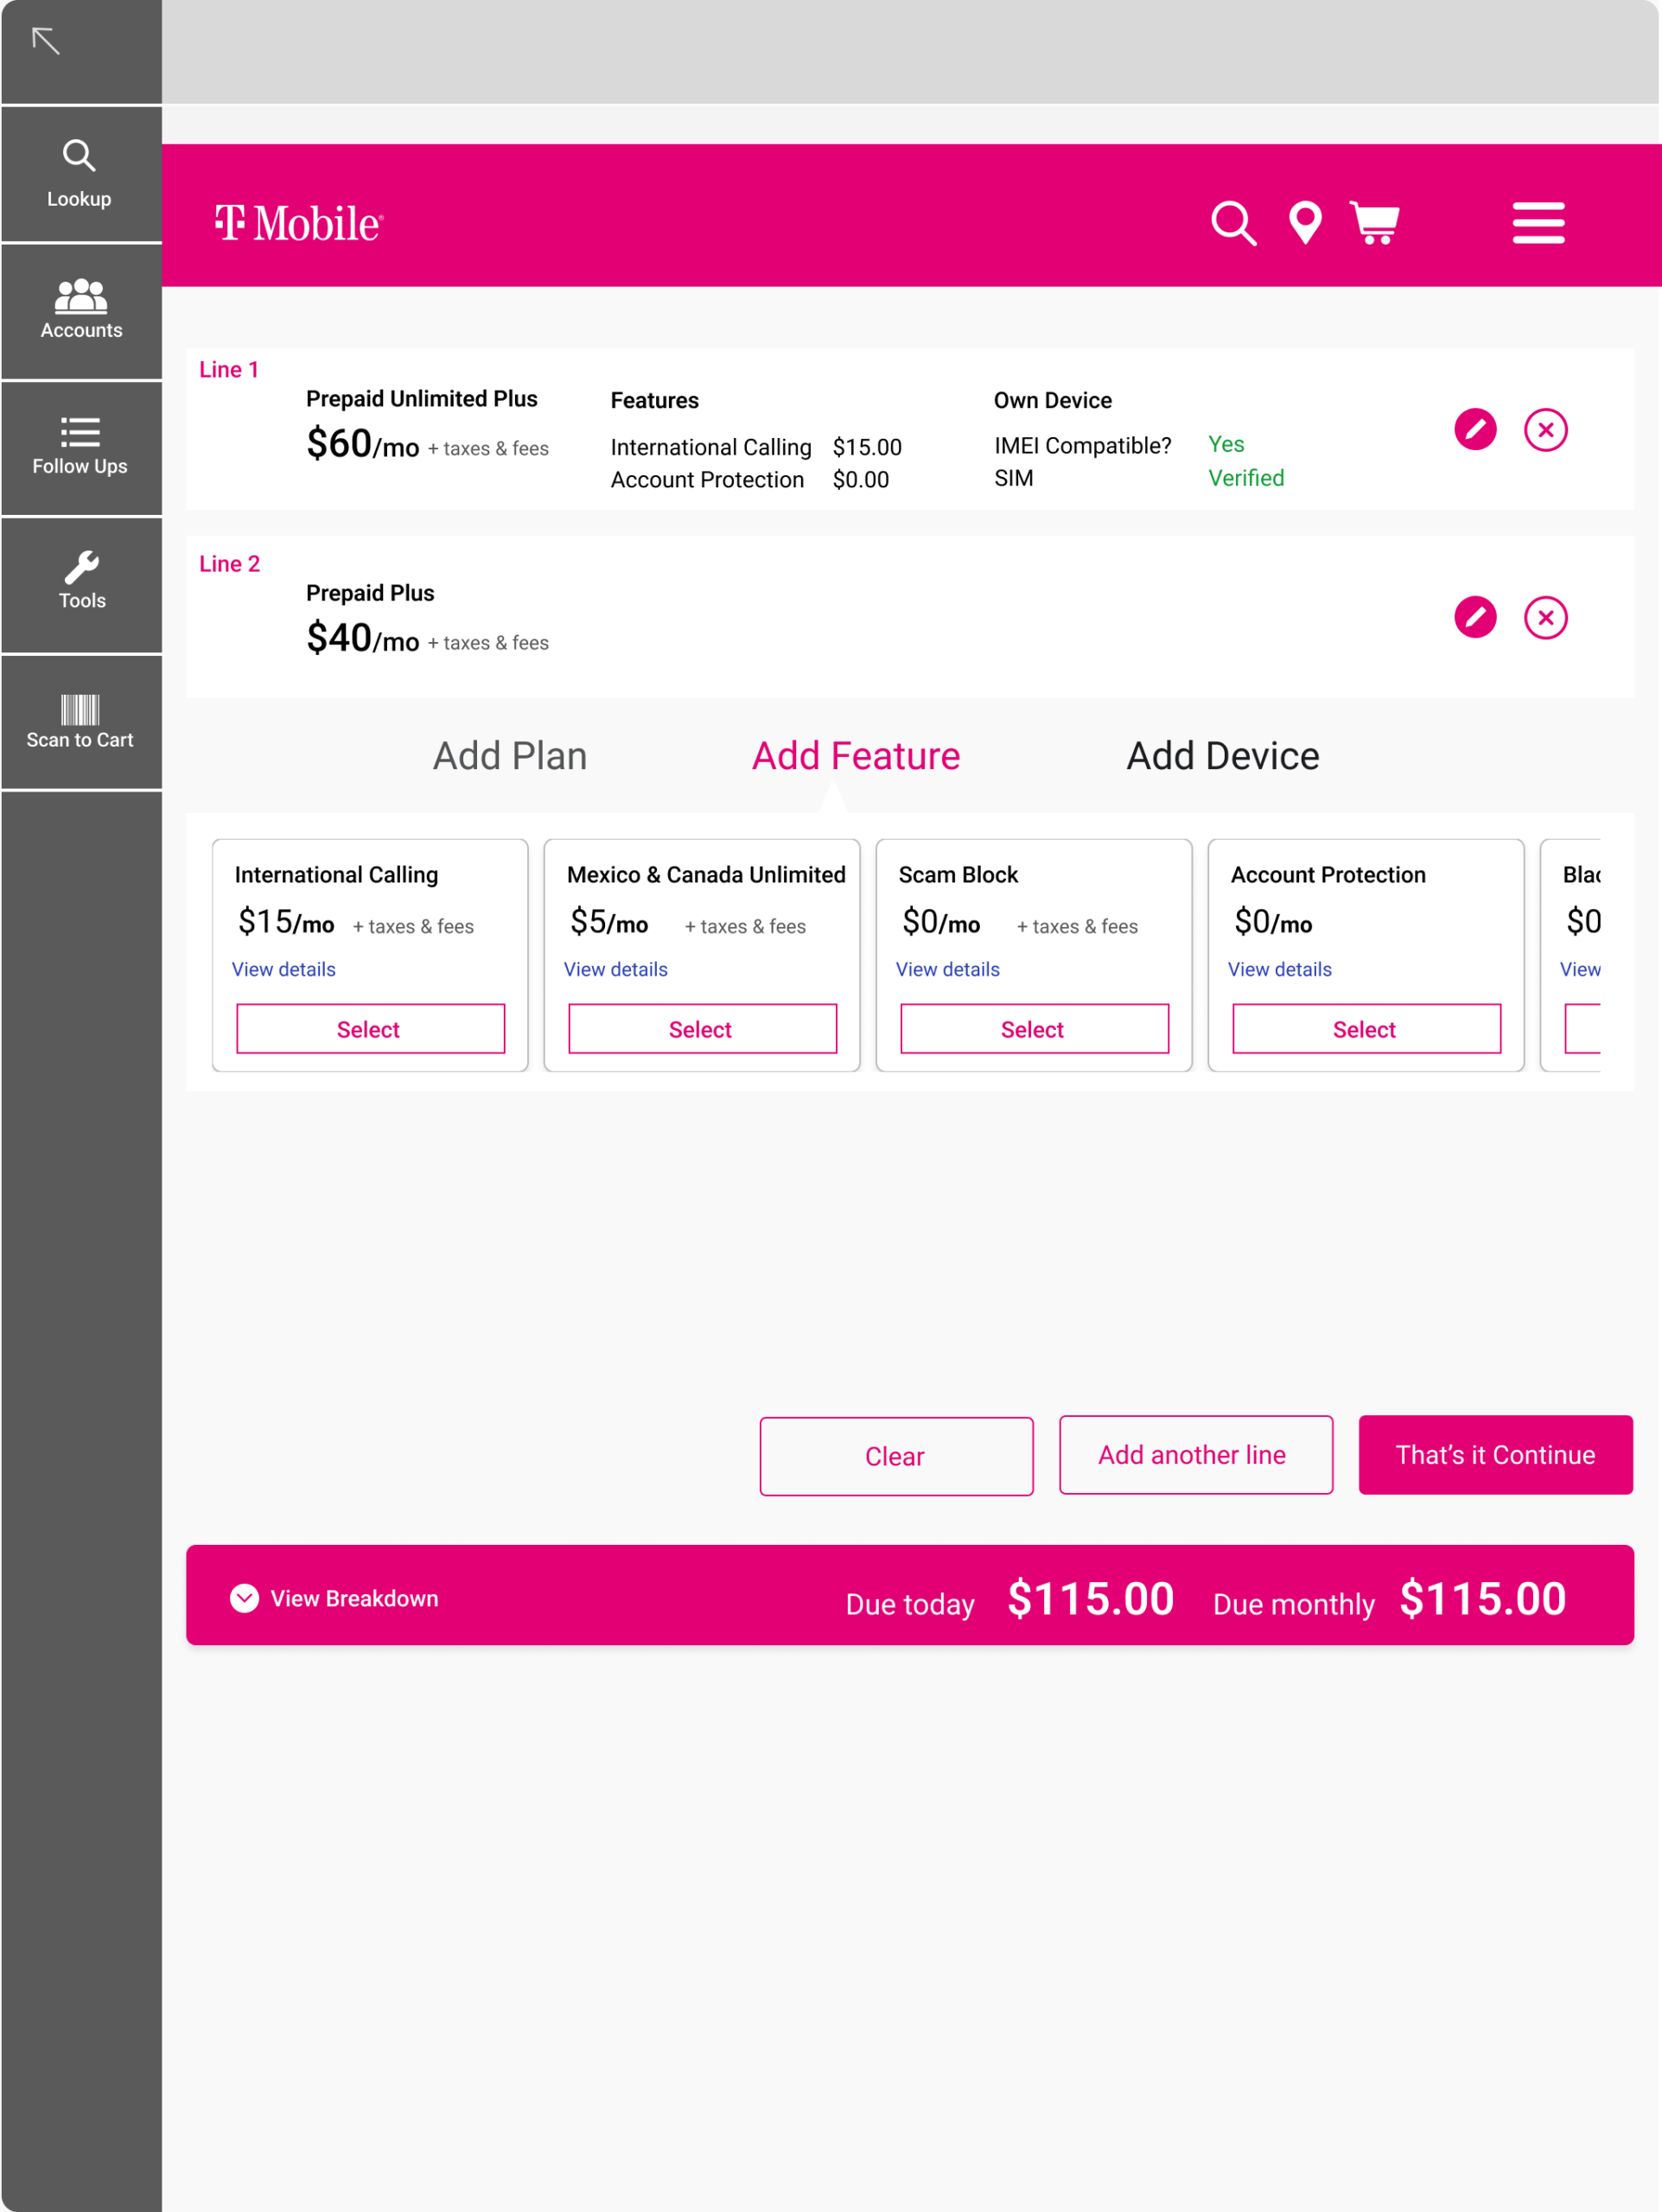Switch to the Add Device tab
This screenshot has height=2212, width=1662.
click(x=1222, y=756)
